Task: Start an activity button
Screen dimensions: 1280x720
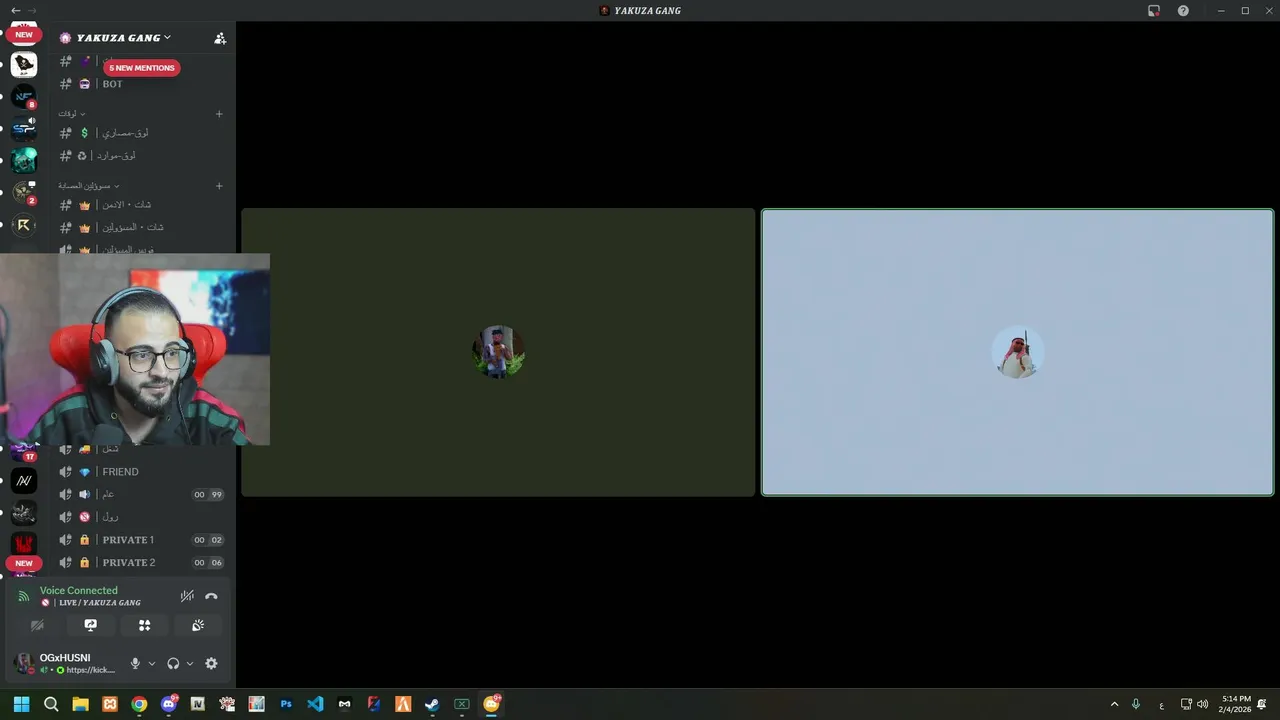Action: pyautogui.click(x=144, y=625)
